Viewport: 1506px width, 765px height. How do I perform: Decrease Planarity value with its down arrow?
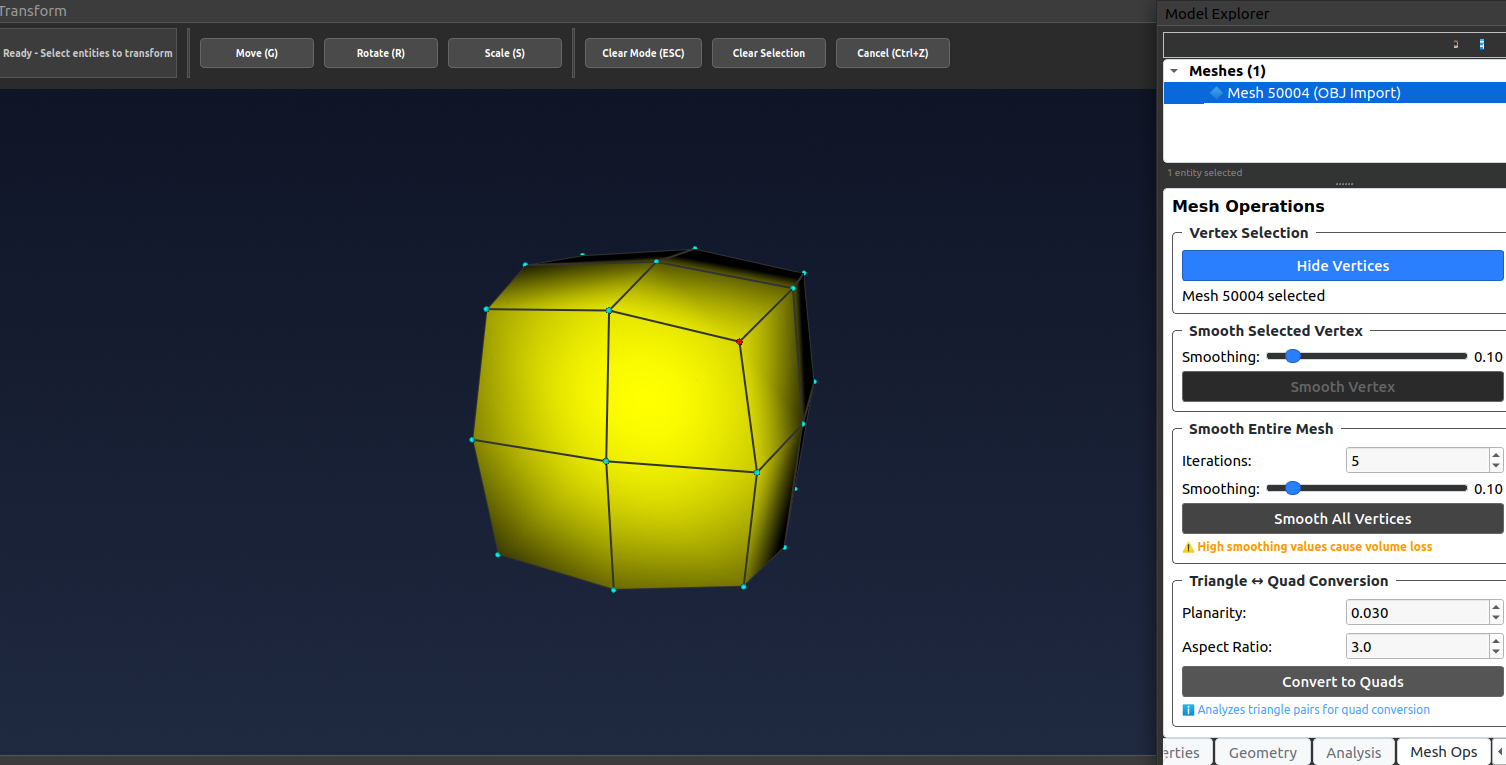pos(1497,618)
